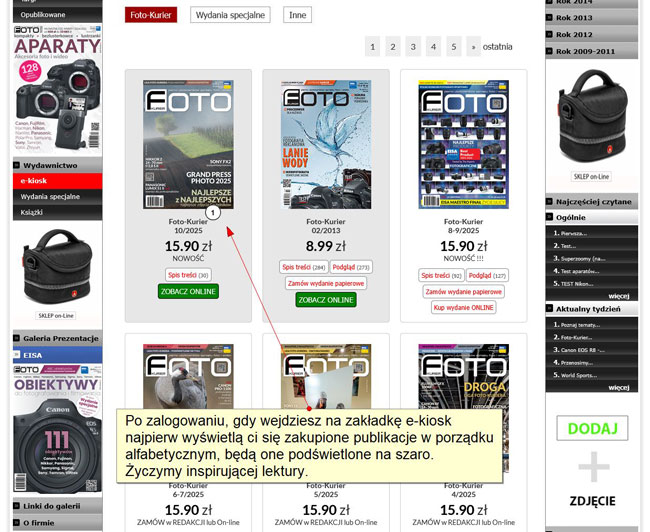650x532 pixels.
Task: Click the Foto-Kurier 02/2013 water splash cover
Action: click(326, 145)
